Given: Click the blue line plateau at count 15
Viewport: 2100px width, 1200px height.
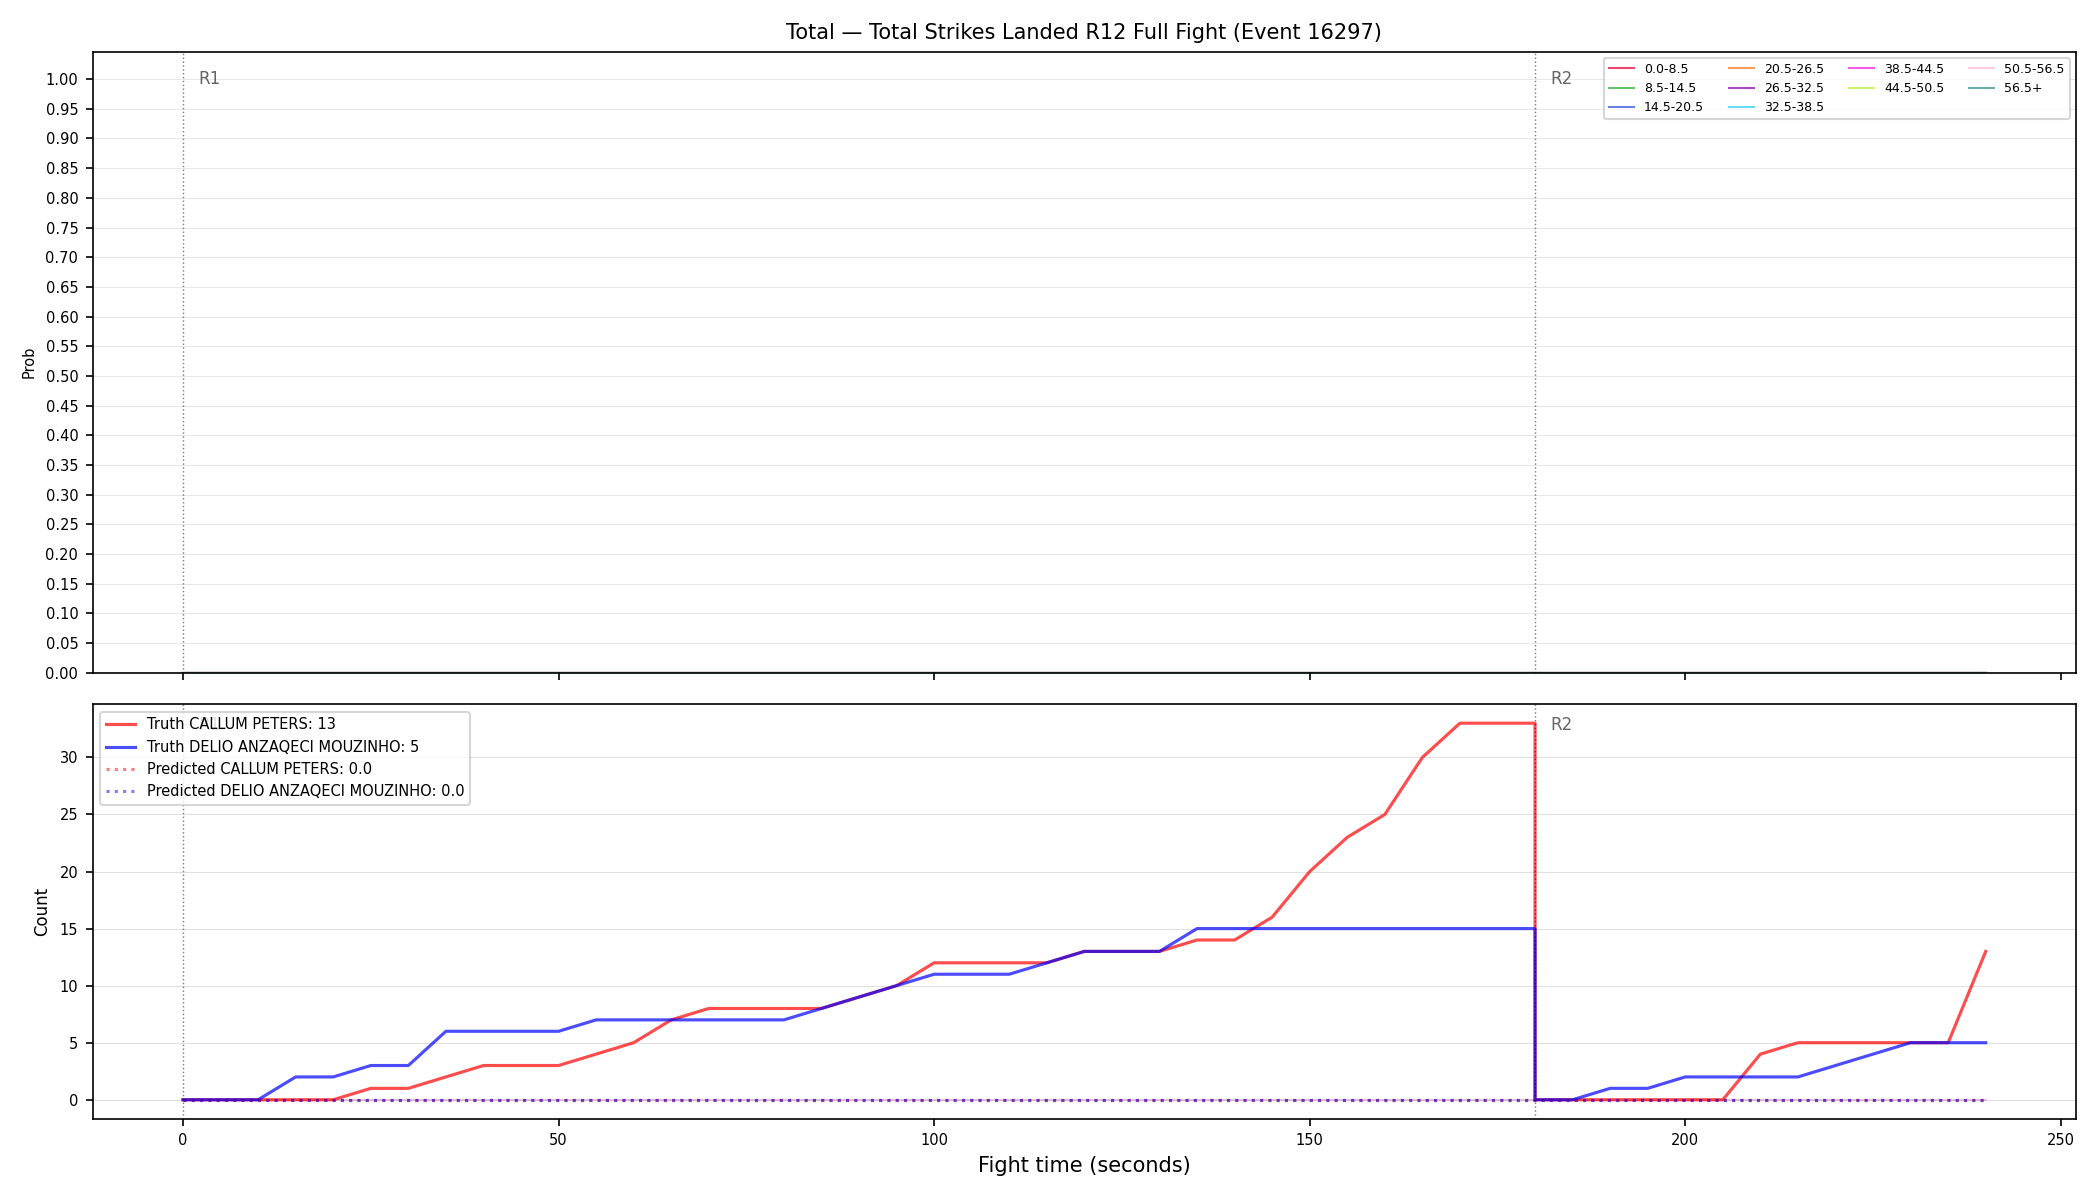Looking at the screenshot, I should tap(1365, 929).
